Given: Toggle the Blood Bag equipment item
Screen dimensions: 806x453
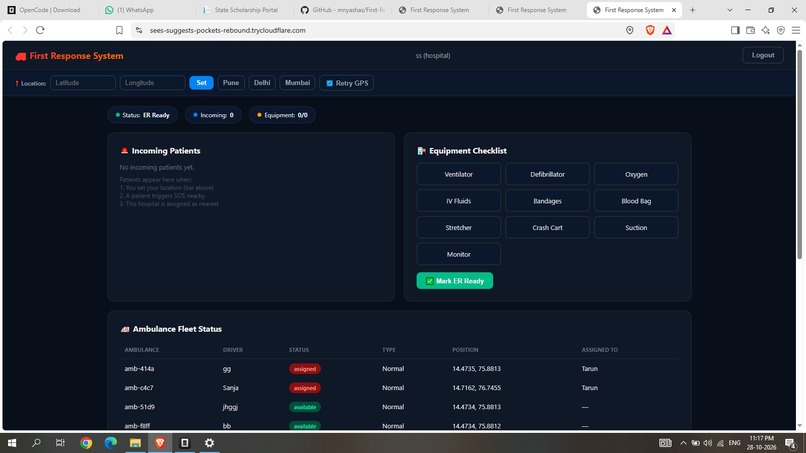Looking at the screenshot, I should pos(636,201).
